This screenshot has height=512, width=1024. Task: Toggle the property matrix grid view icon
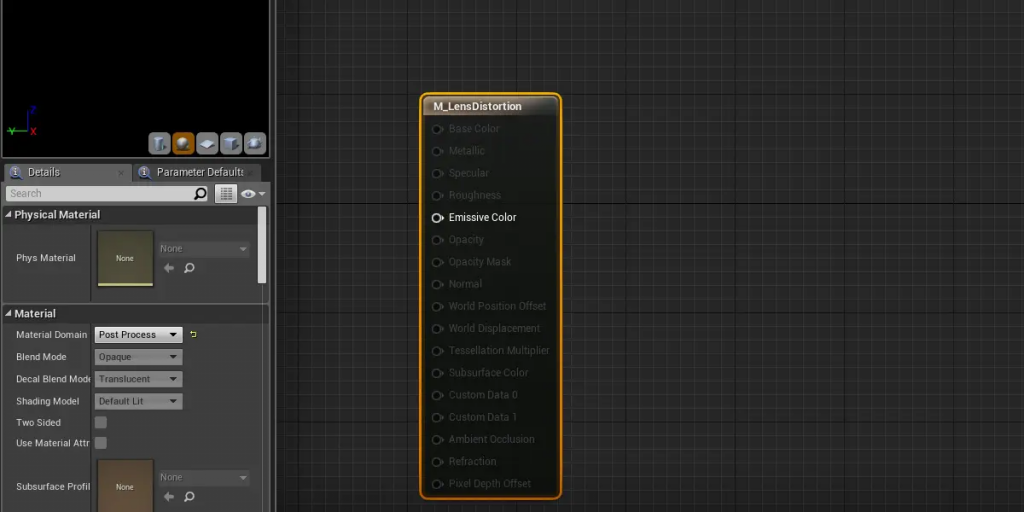226,194
